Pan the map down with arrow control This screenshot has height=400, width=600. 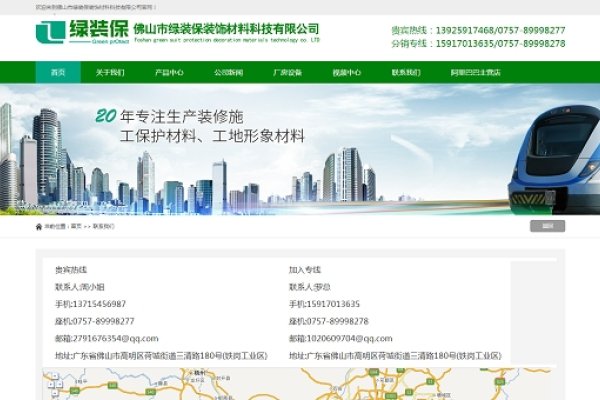click(55, 392)
